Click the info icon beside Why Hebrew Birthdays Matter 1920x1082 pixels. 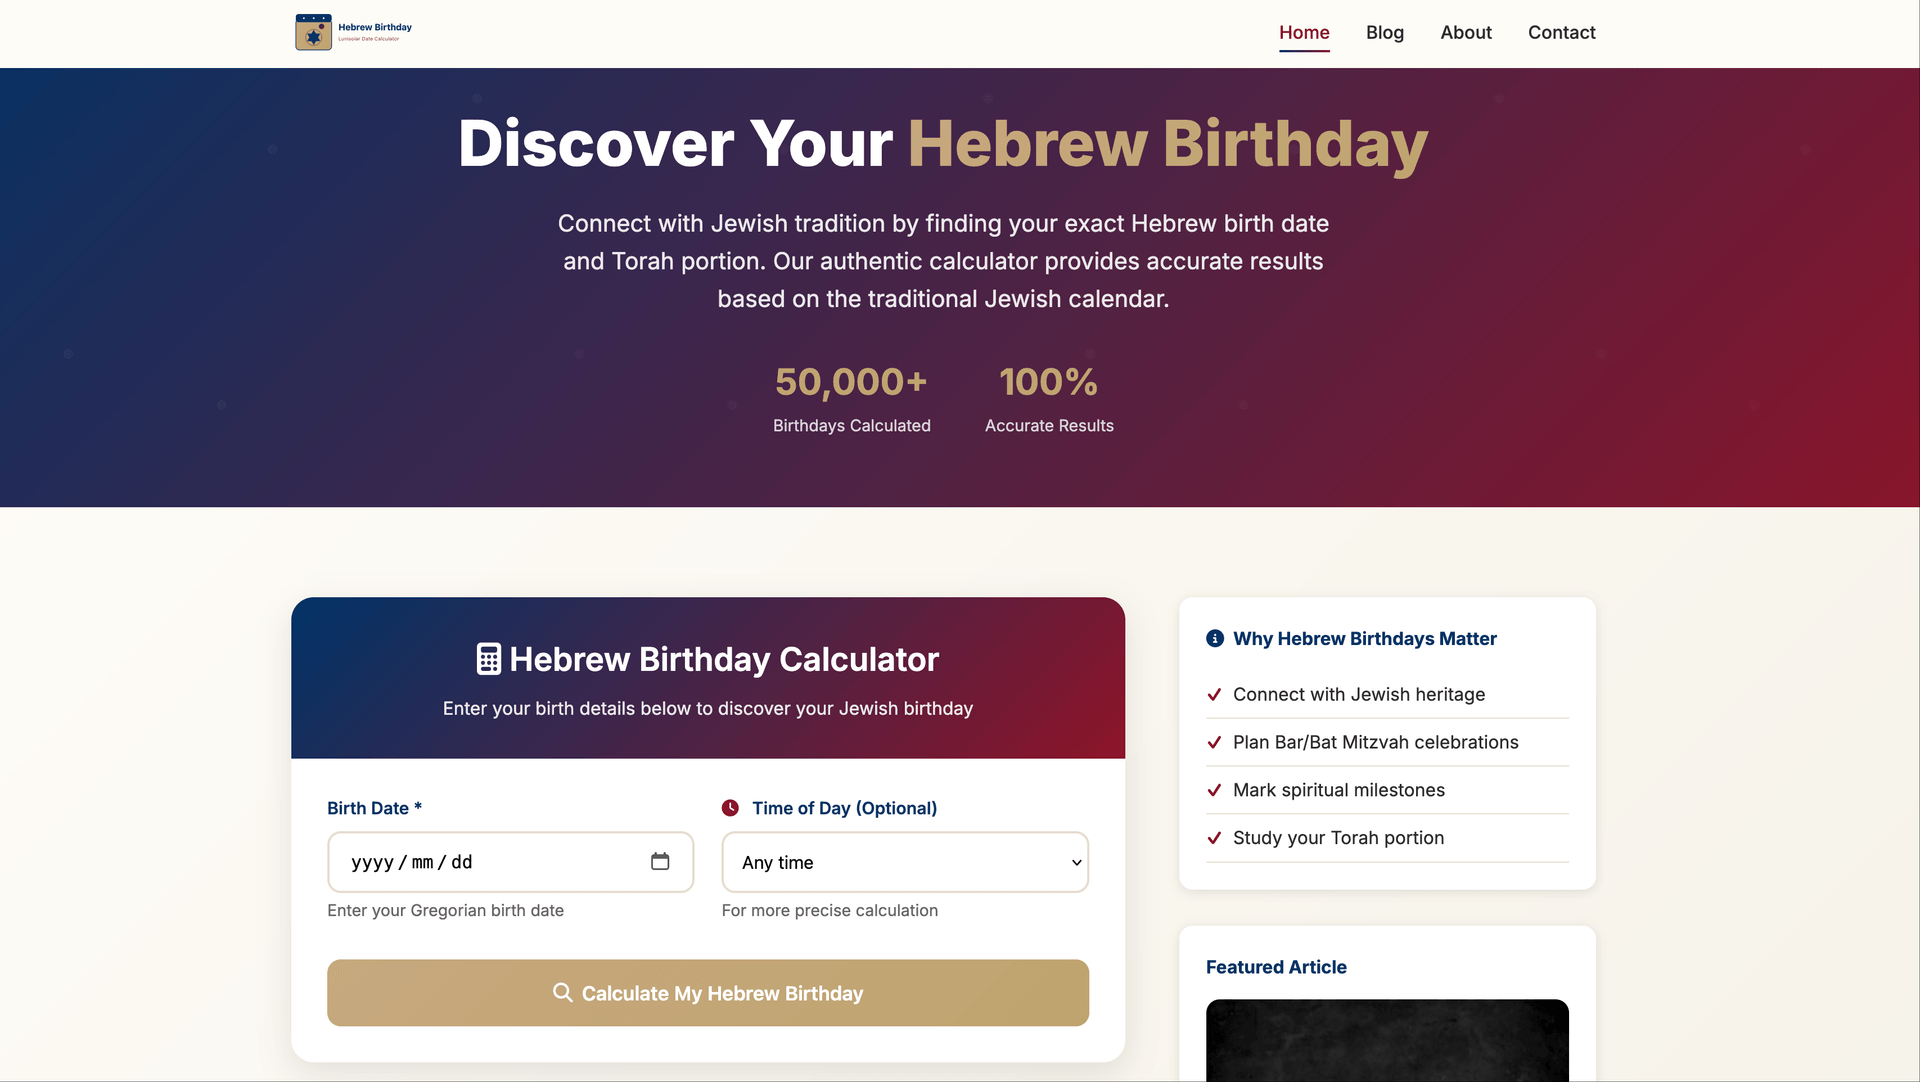1215,638
